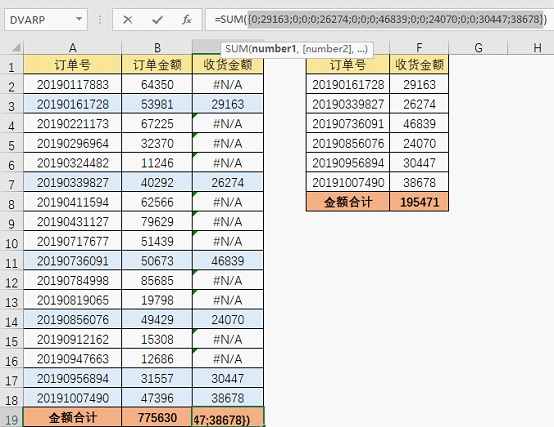Select cell with order 20190717677
554x427 pixels.
pyautogui.click(x=72, y=241)
